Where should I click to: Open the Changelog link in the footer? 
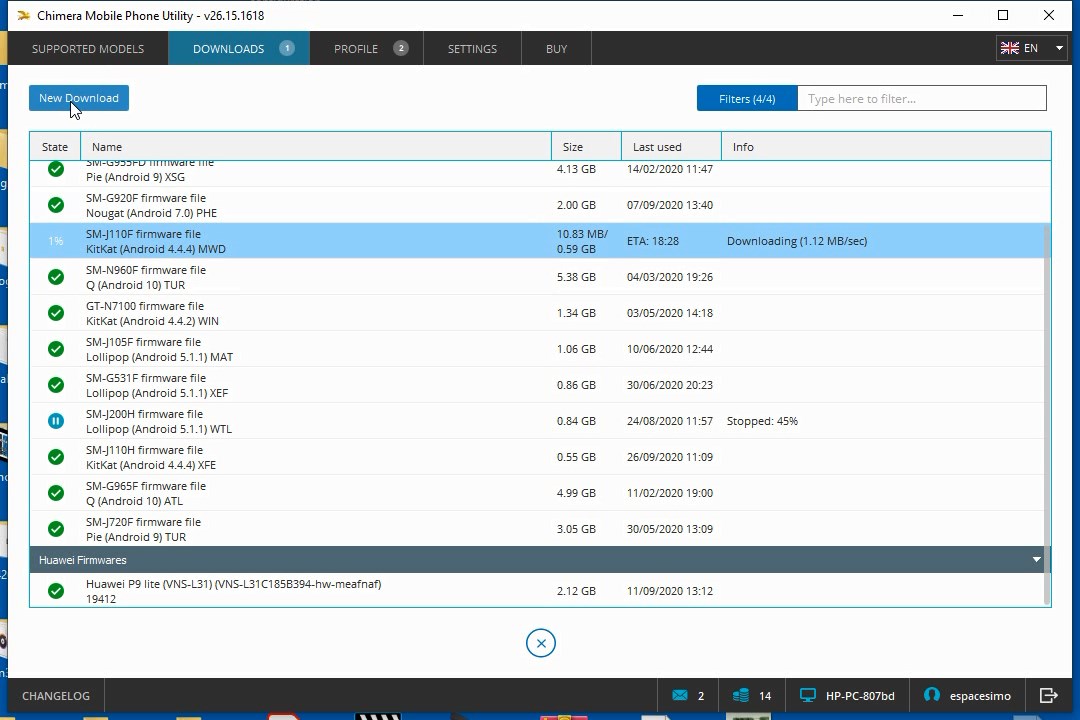pyautogui.click(x=56, y=696)
